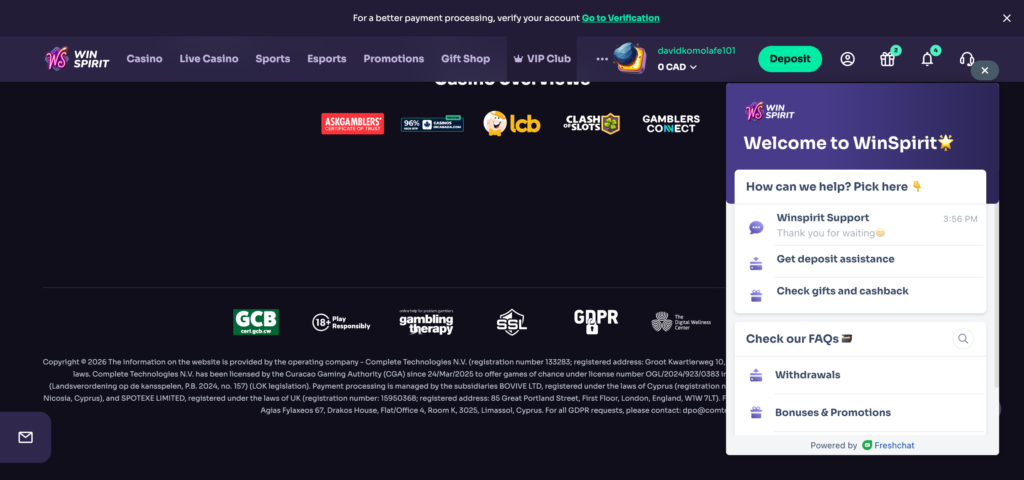Click the SSL shield logo
This screenshot has width=1024, height=480.
pos(511,322)
